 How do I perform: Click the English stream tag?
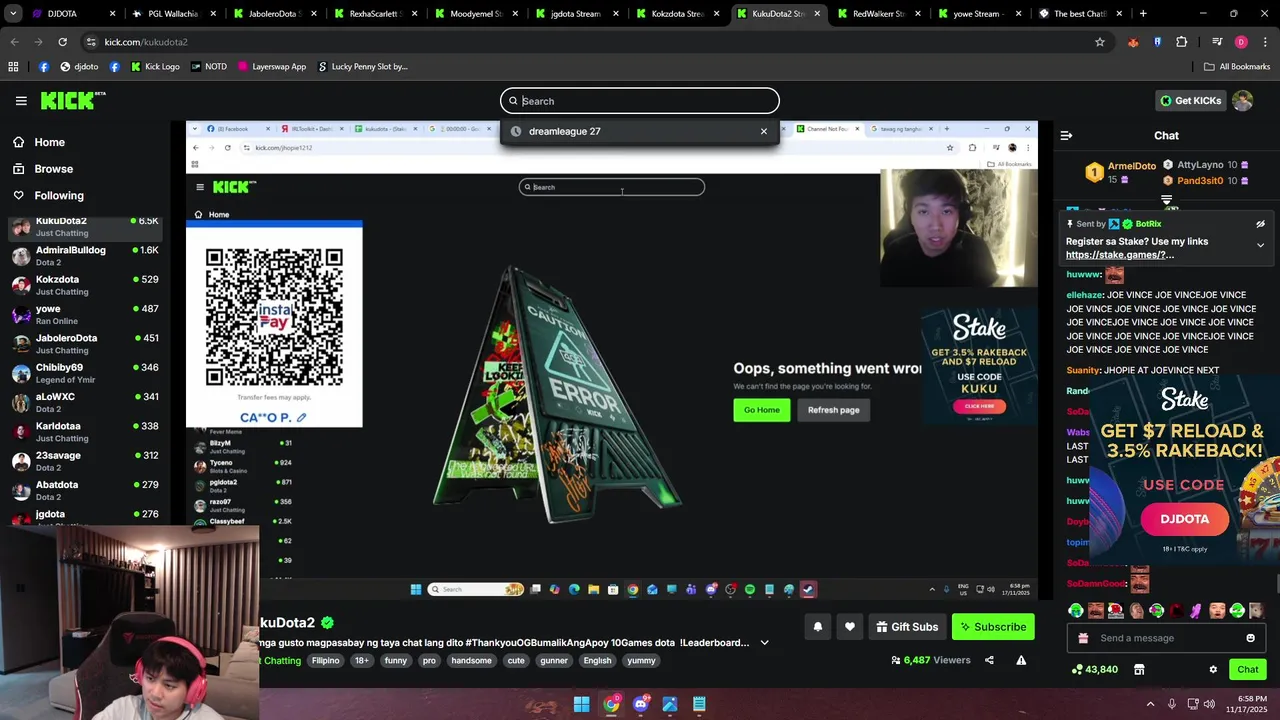[x=597, y=661]
